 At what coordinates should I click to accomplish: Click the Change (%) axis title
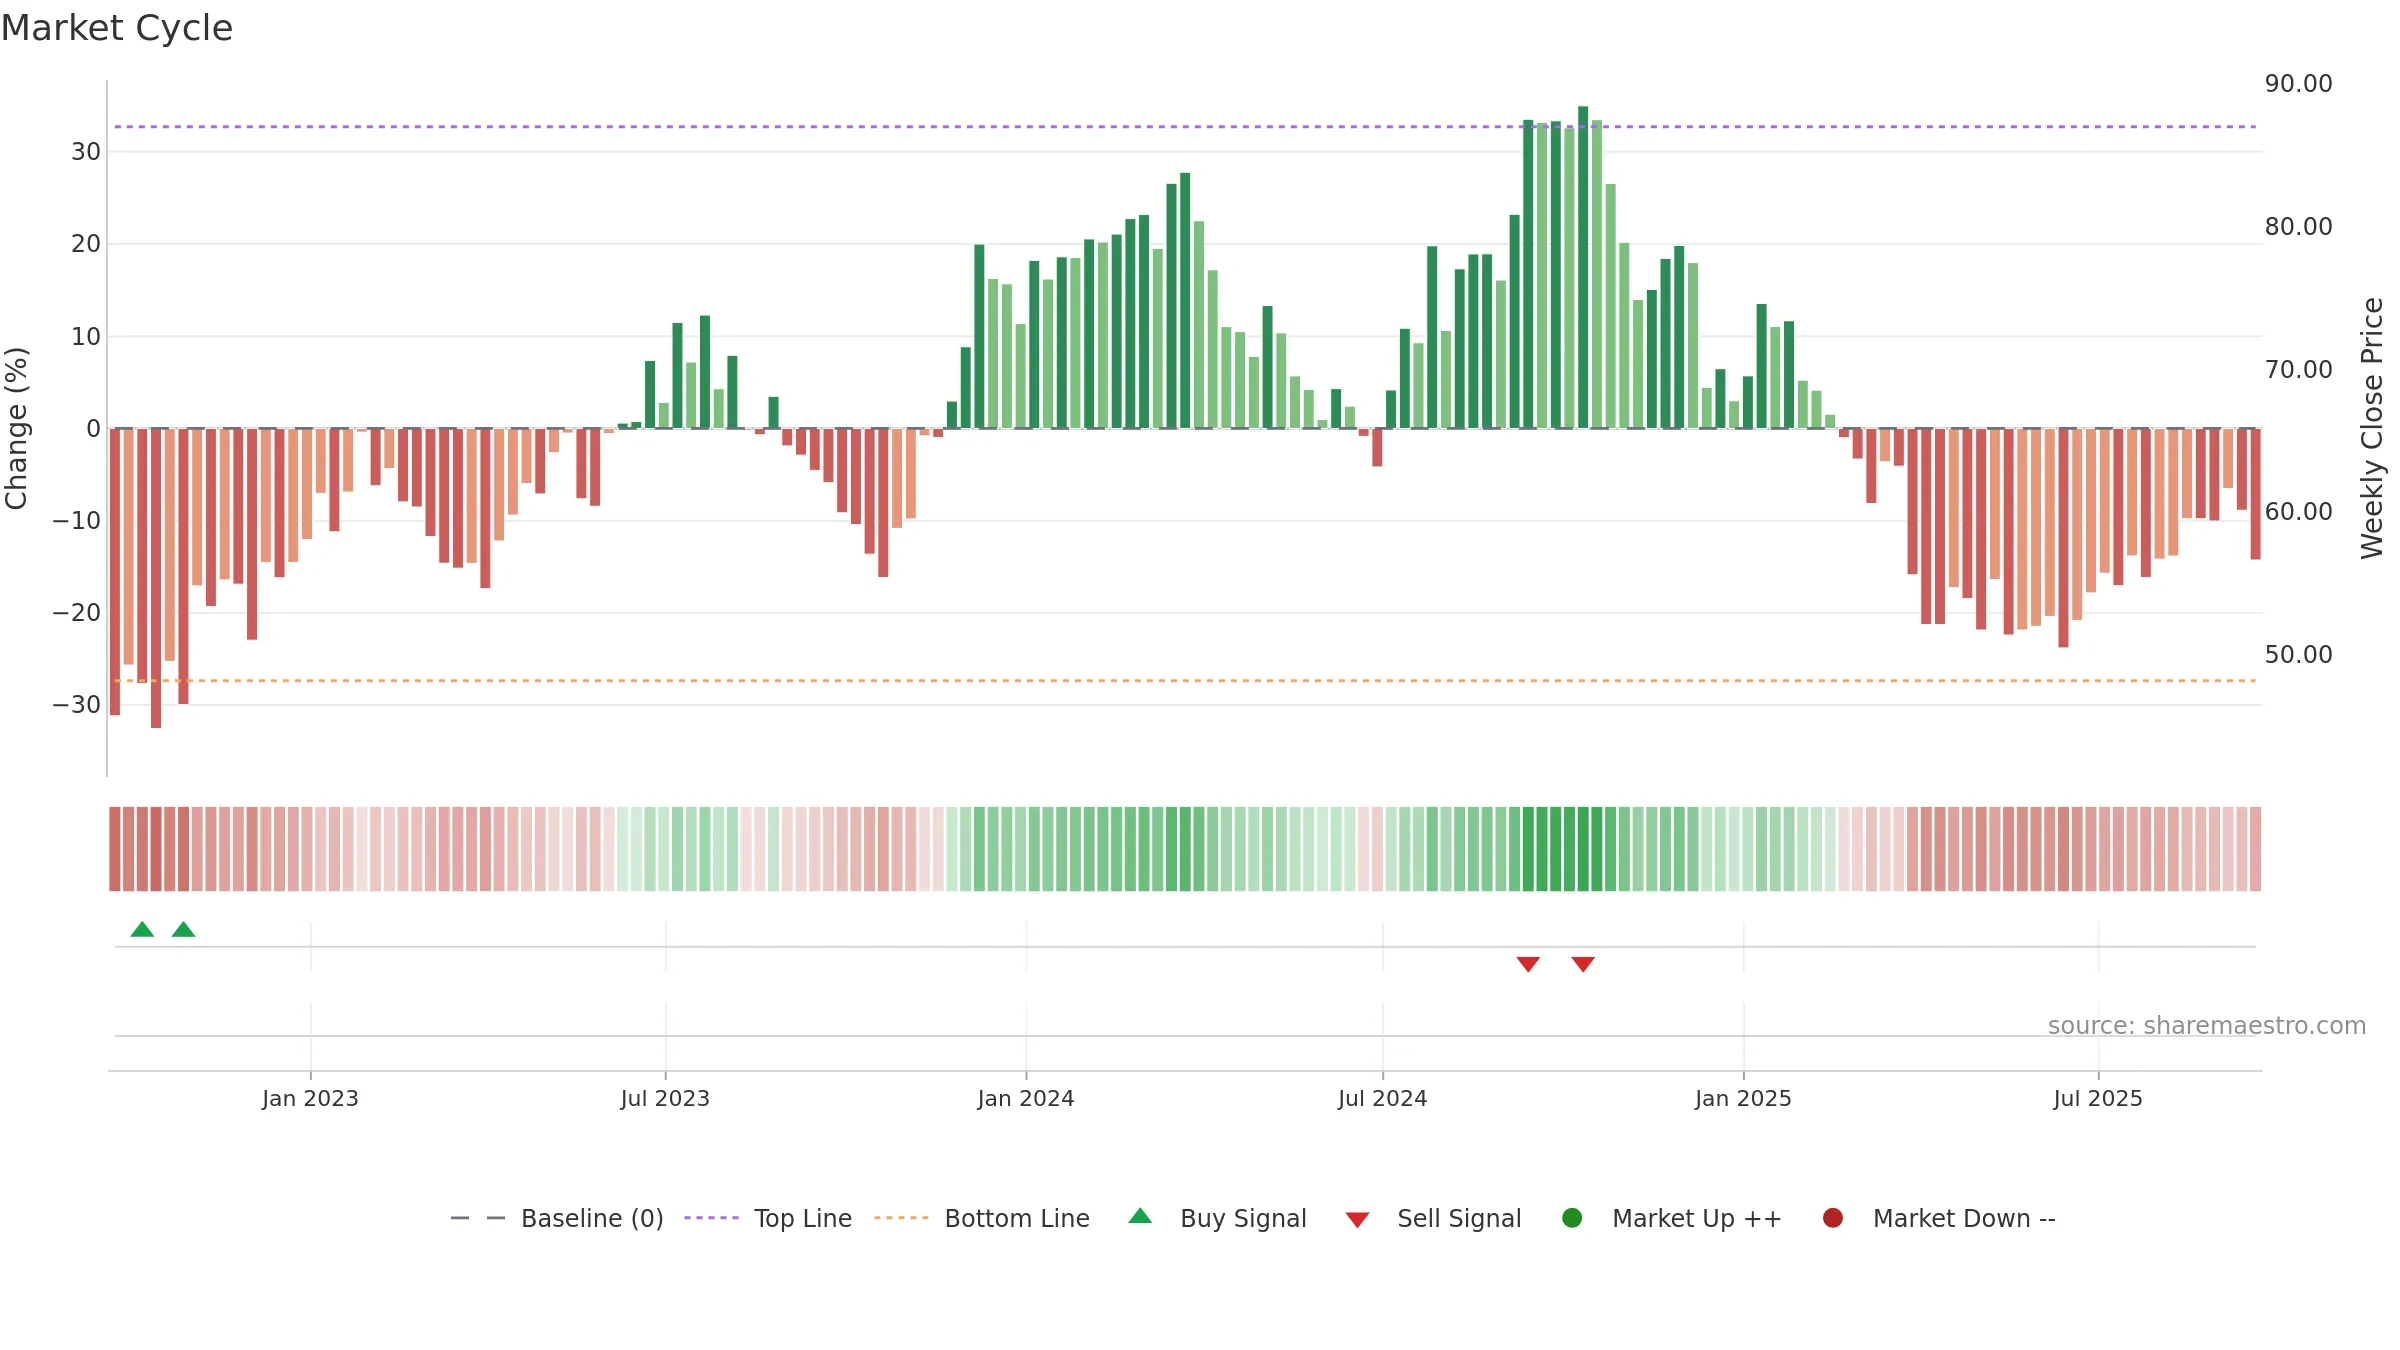[x=16, y=428]
